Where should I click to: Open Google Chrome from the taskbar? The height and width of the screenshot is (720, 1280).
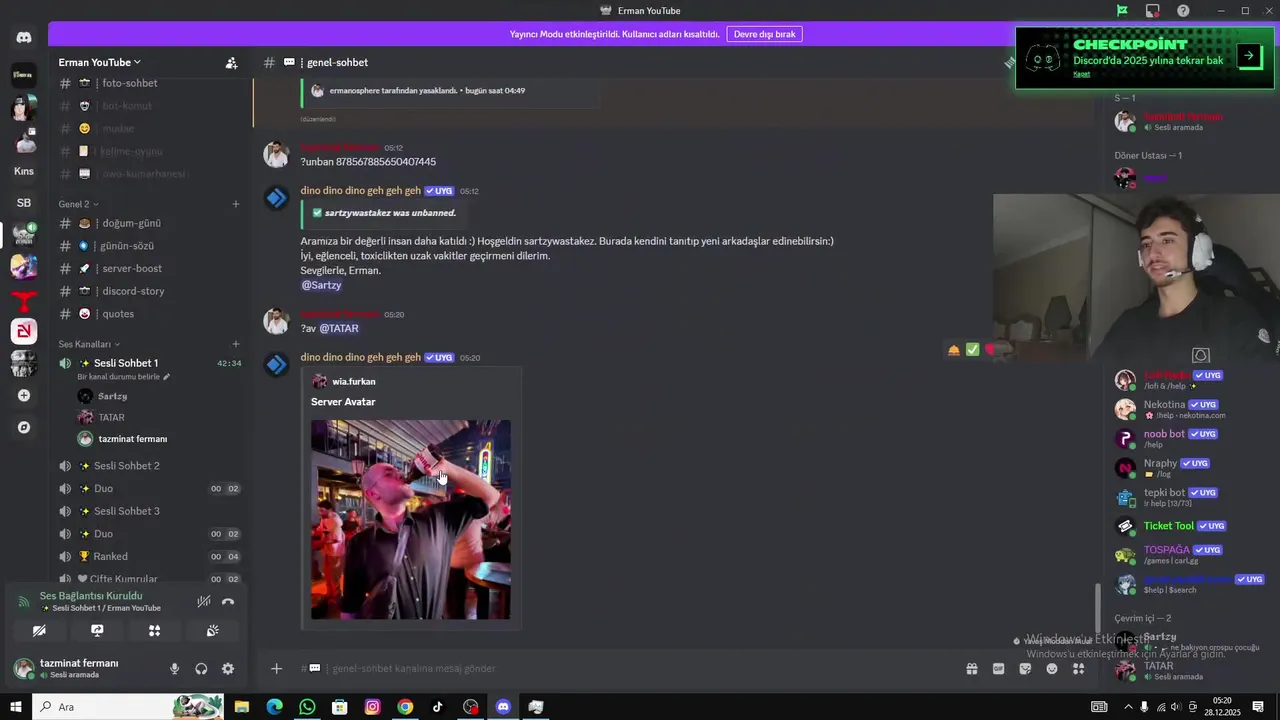click(405, 707)
